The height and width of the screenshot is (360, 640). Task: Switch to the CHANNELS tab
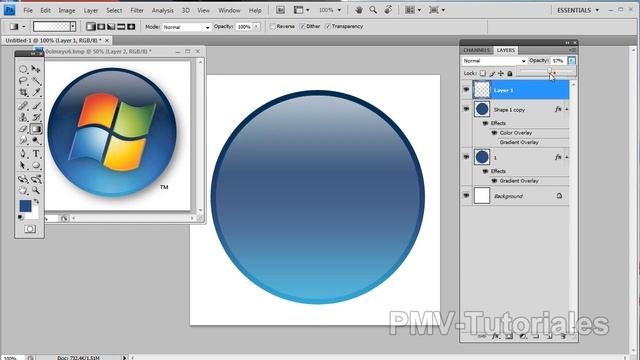[x=476, y=50]
